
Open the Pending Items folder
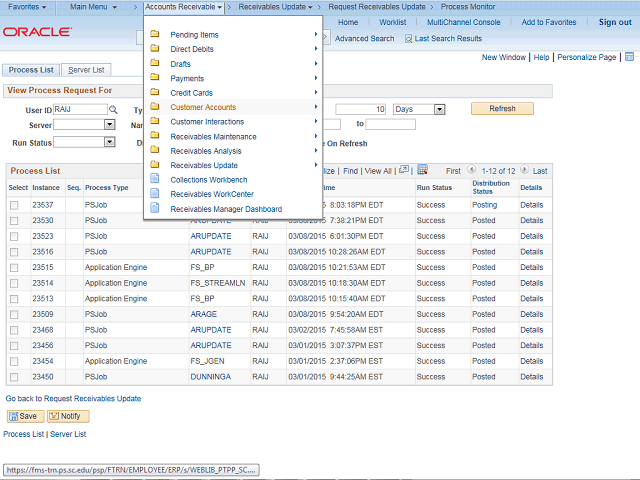click(x=195, y=35)
